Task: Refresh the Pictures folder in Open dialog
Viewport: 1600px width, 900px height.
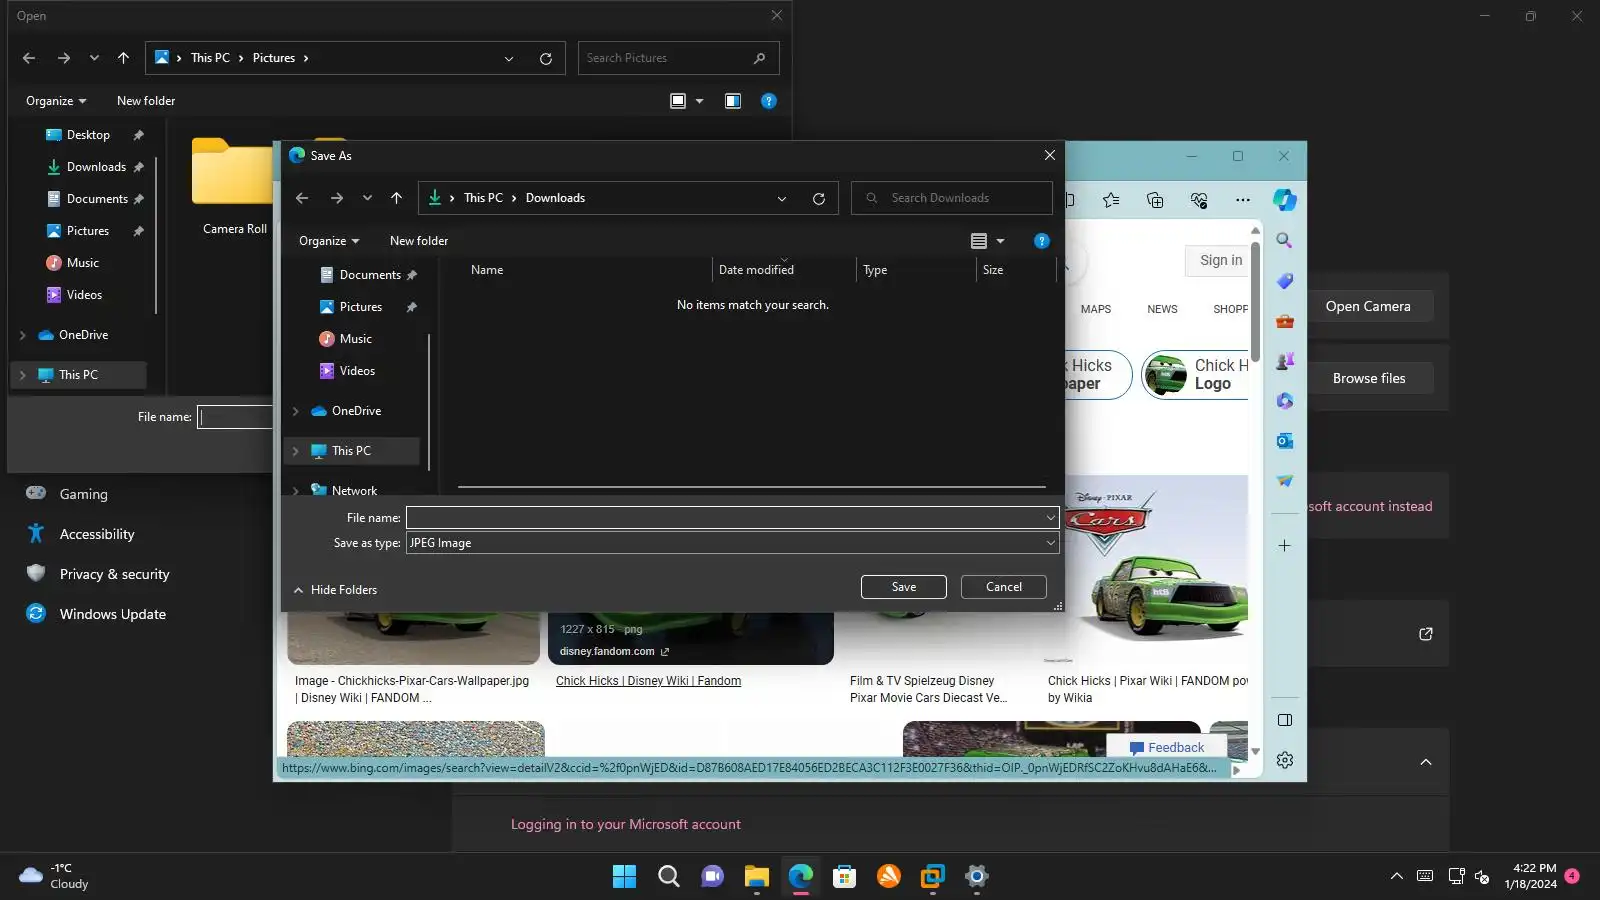Action: (546, 58)
